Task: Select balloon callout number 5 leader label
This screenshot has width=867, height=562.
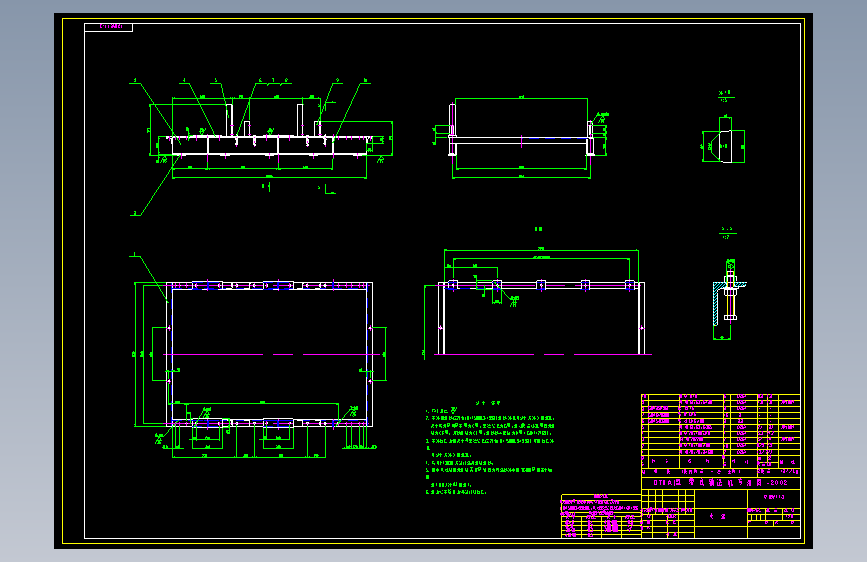Action: tap(216, 81)
